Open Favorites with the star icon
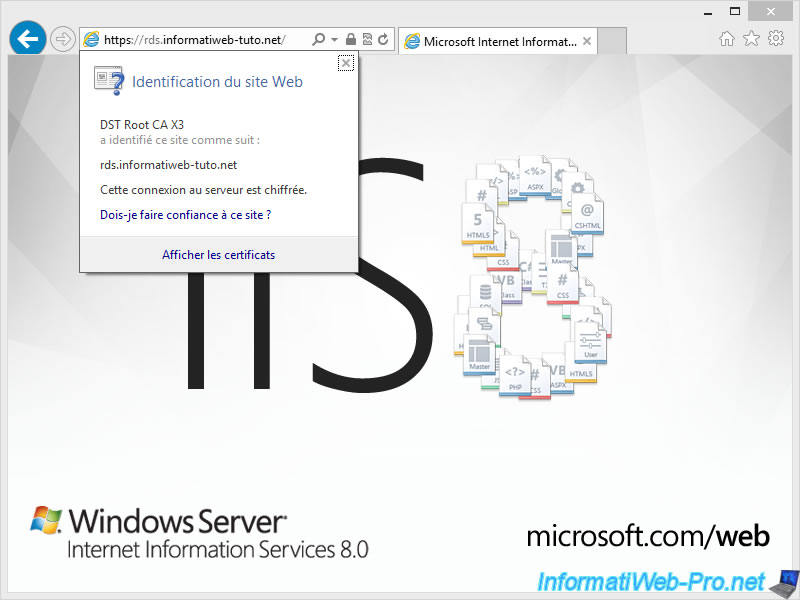 coord(751,38)
